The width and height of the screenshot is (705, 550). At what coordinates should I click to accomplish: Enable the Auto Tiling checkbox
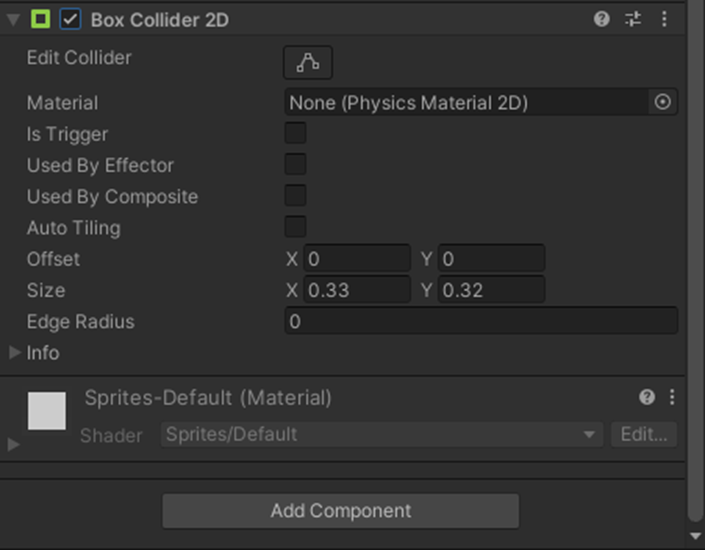click(x=295, y=227)
